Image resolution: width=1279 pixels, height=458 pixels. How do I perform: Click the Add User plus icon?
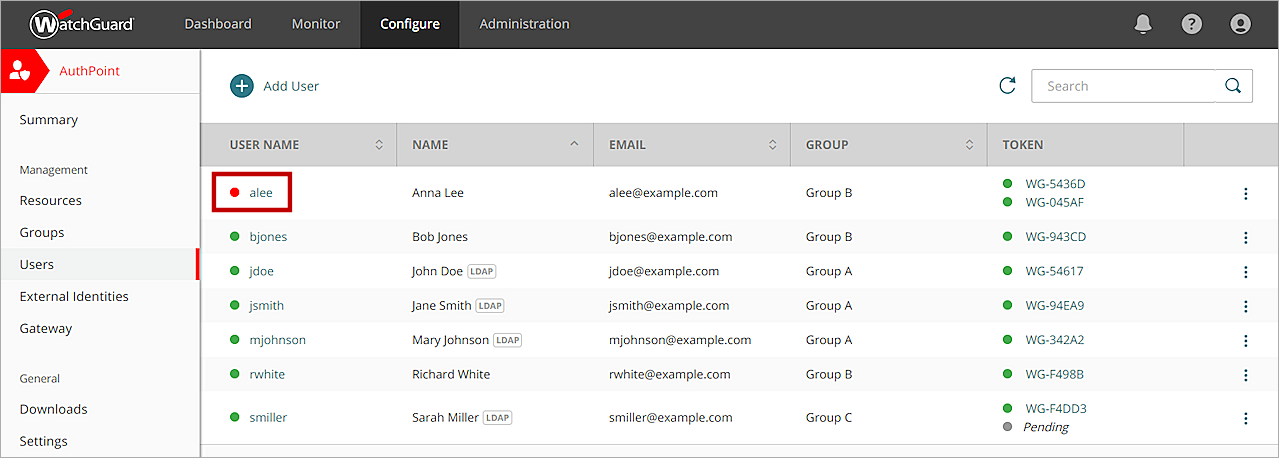pos(242,86)
